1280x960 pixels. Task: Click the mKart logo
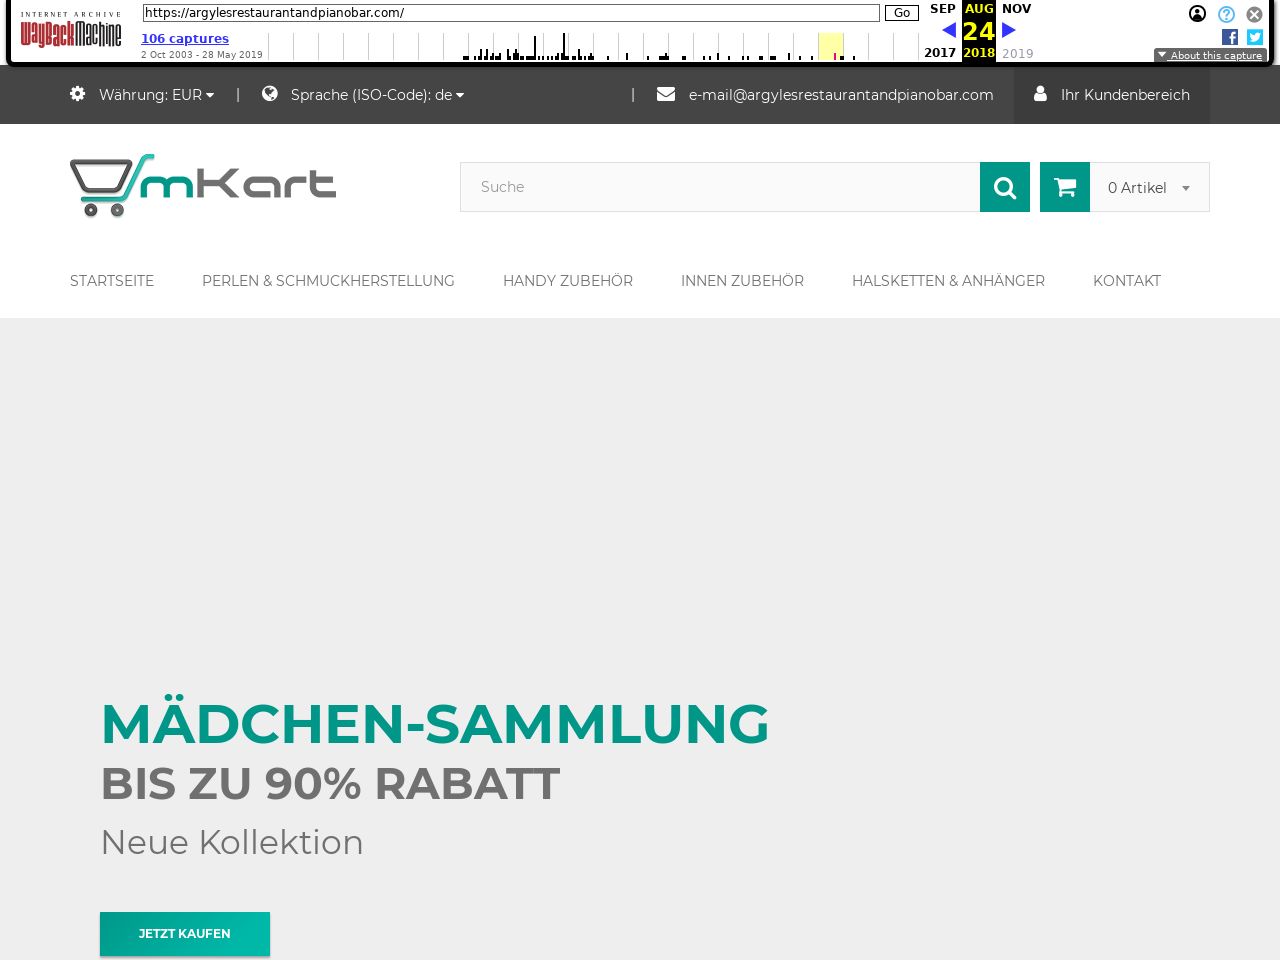click(203, 185)
